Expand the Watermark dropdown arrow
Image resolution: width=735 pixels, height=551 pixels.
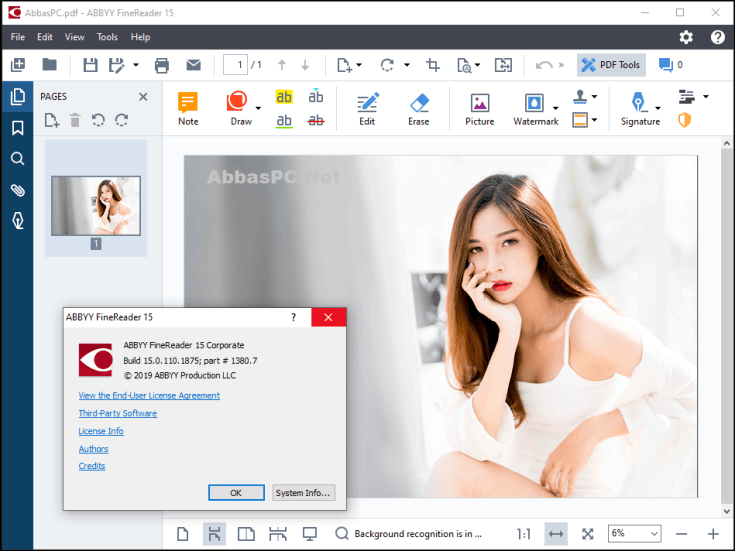555,108
